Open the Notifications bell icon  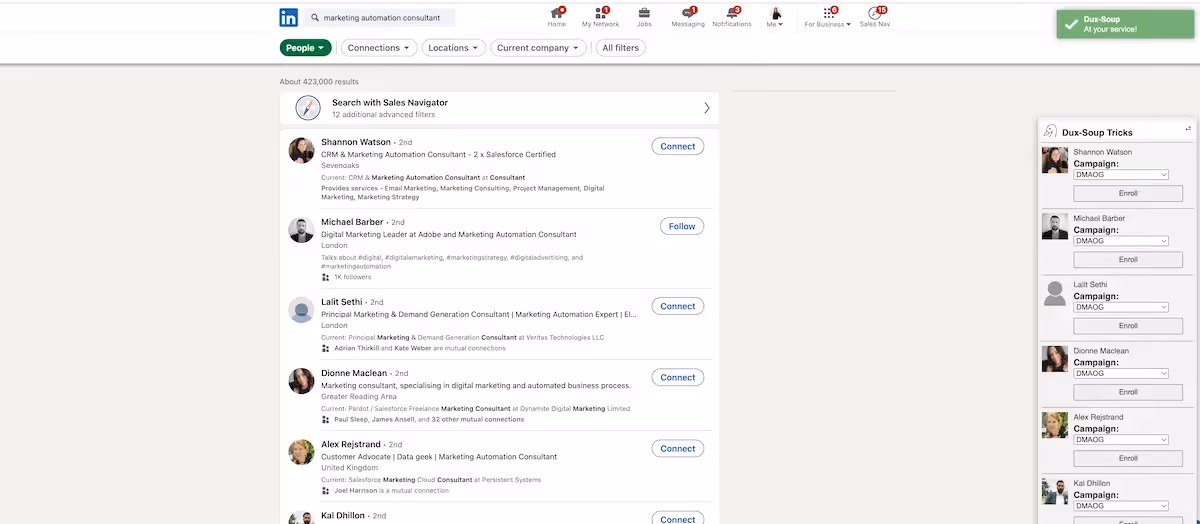coord(732,13)
